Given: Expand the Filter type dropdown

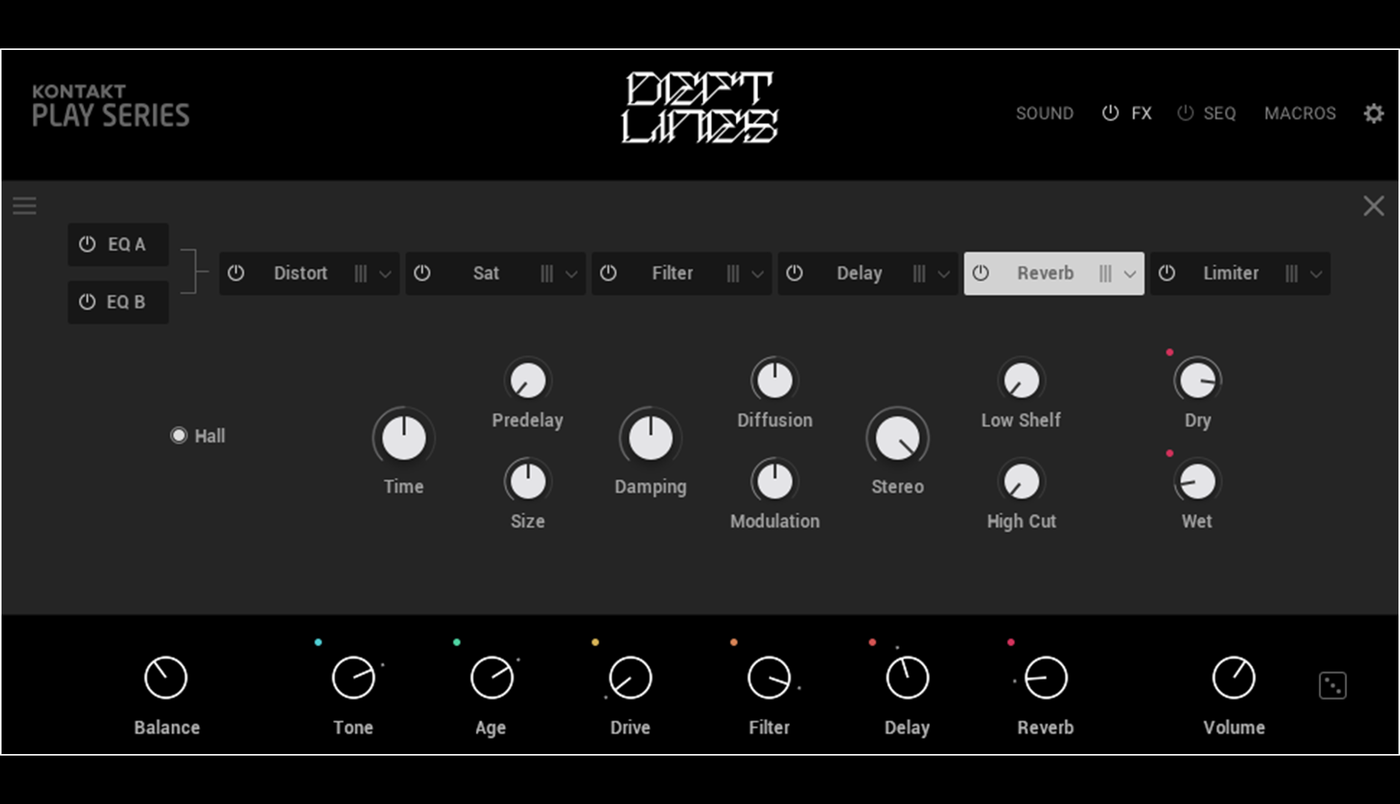Looking at the screenshot, I should (757, 274).
